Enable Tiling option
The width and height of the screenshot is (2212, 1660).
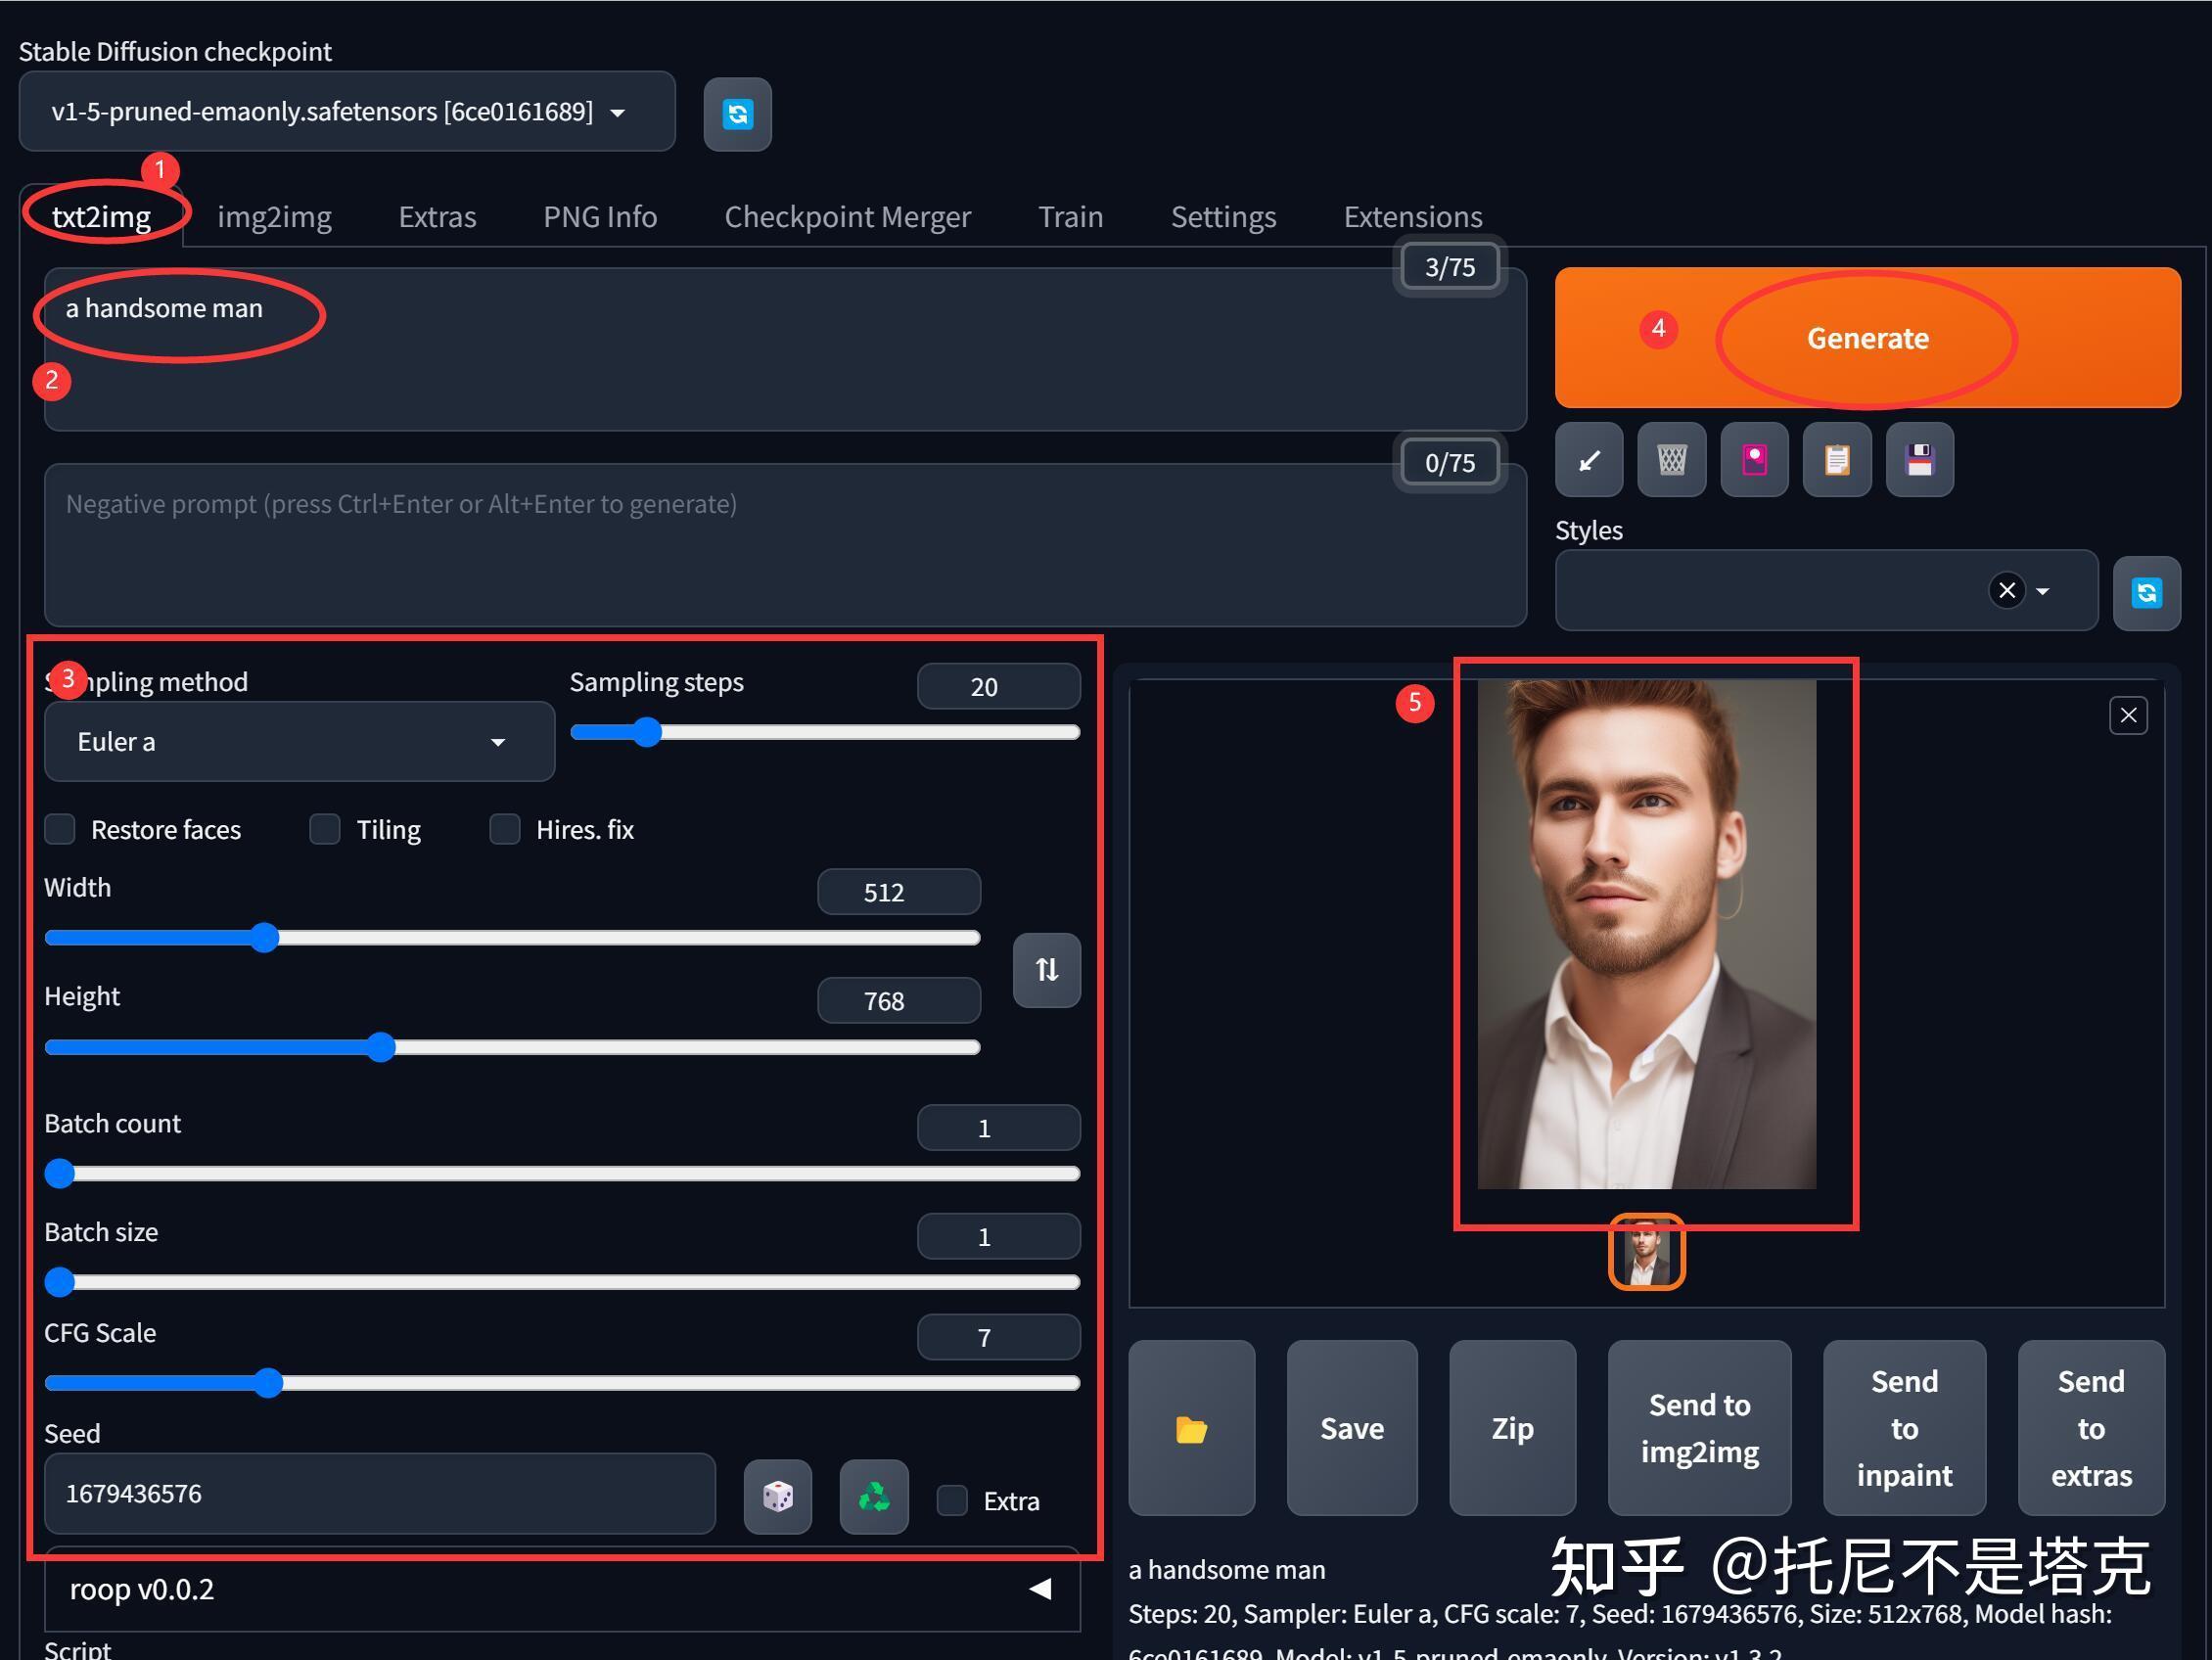[324, 829]
